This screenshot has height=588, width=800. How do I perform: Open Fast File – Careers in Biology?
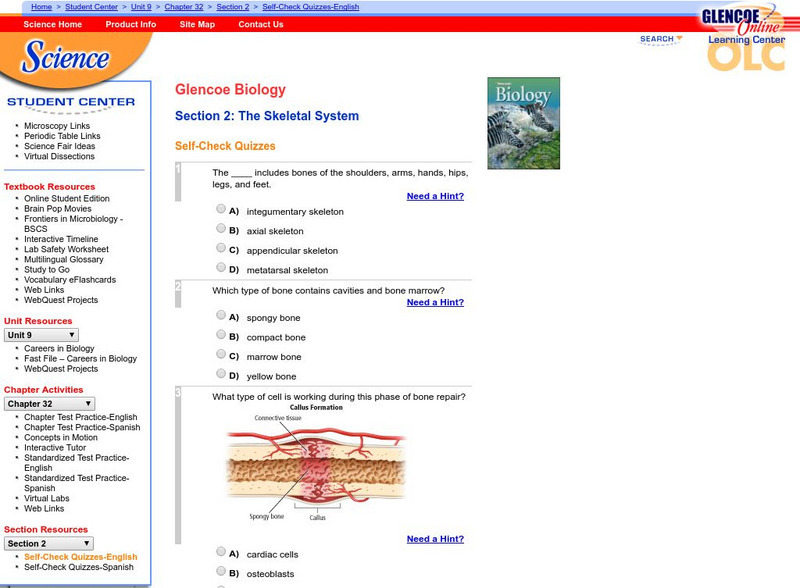pyautogui.click(x=81, y=358)
